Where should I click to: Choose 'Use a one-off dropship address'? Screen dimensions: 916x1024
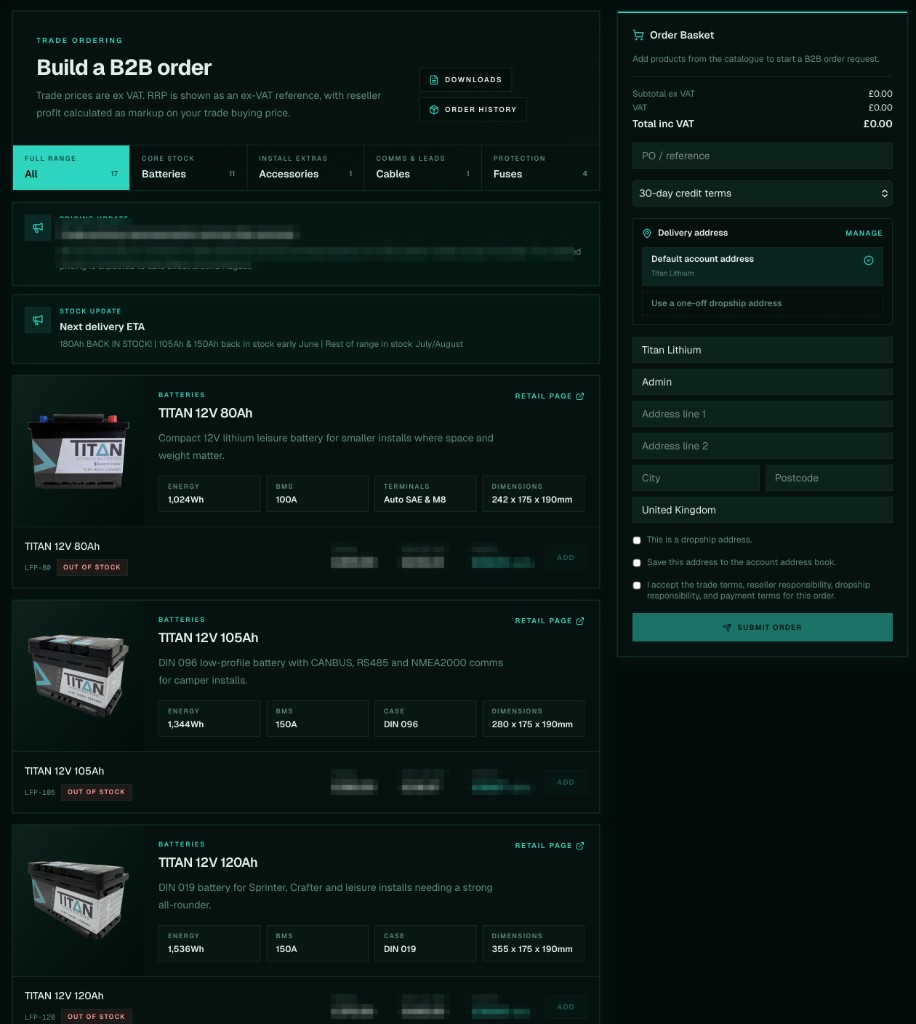tap(762, 303)
